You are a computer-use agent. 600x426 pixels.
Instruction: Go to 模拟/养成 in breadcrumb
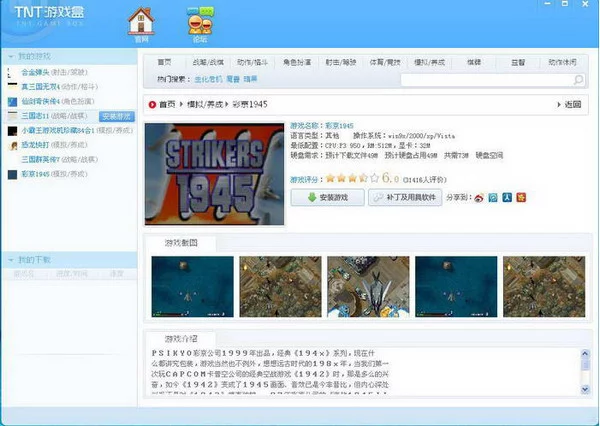205,104
